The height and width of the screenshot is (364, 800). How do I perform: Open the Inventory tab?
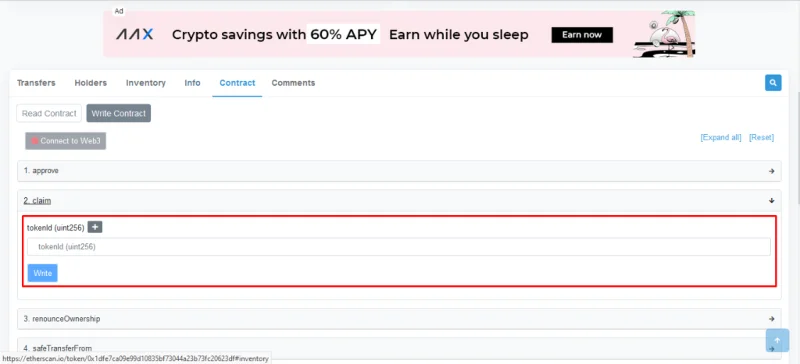[146, 83]
